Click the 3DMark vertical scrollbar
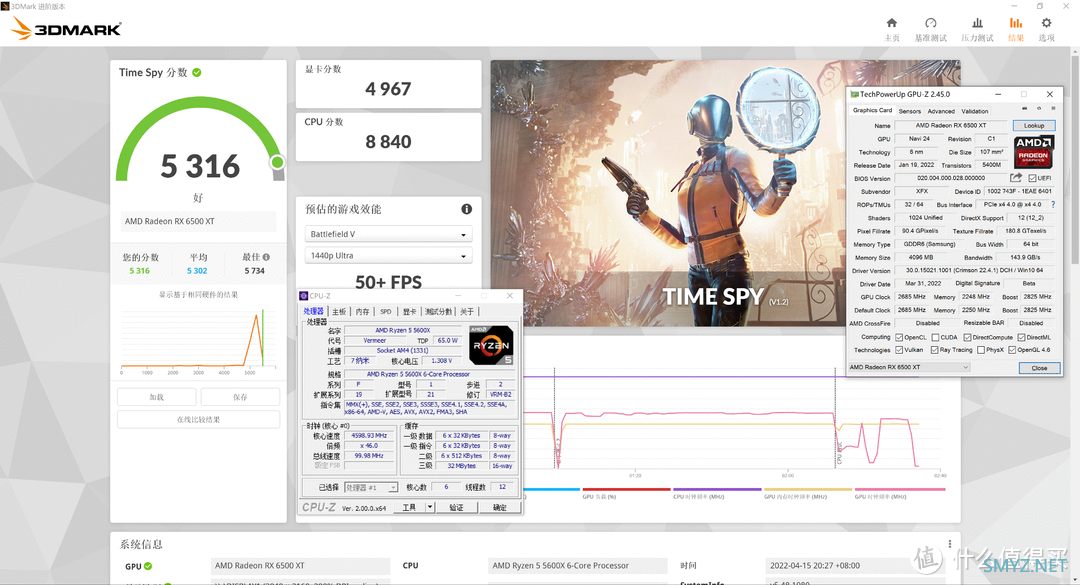This screenshot has height=585, width=1080. coord(1074,158)
